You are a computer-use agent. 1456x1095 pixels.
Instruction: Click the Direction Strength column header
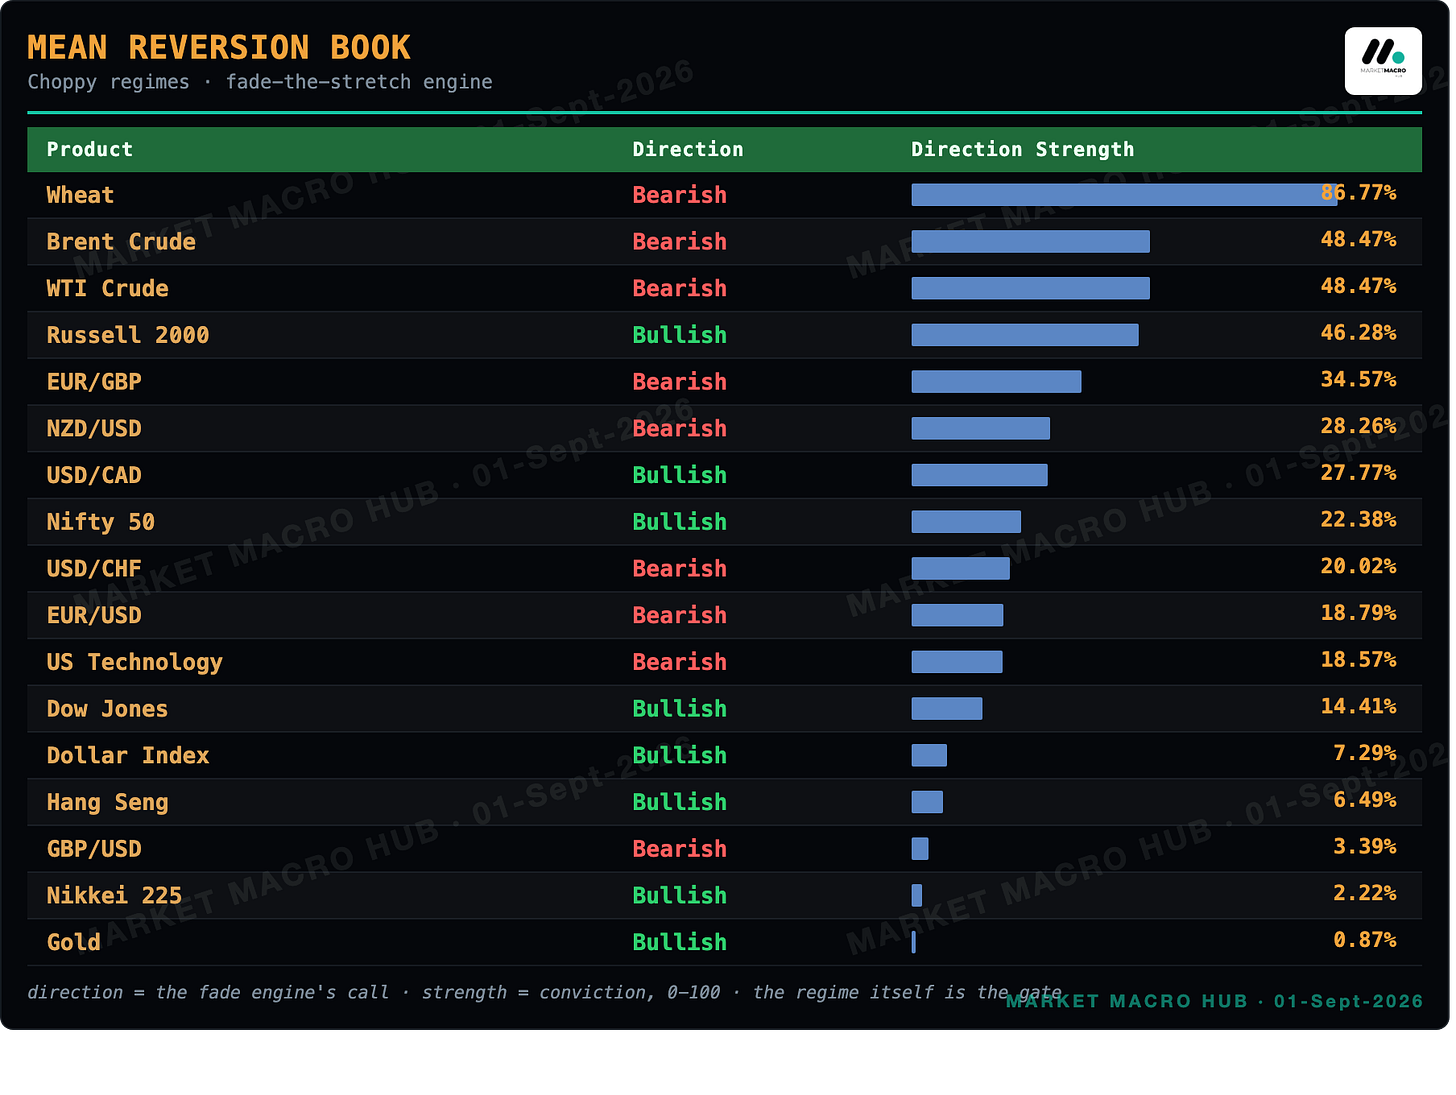coord(1023,150)
